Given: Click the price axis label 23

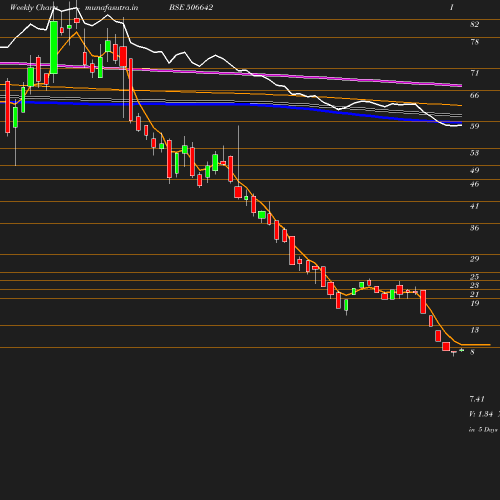Looking at the screenshot, I should tap(474, 285).
